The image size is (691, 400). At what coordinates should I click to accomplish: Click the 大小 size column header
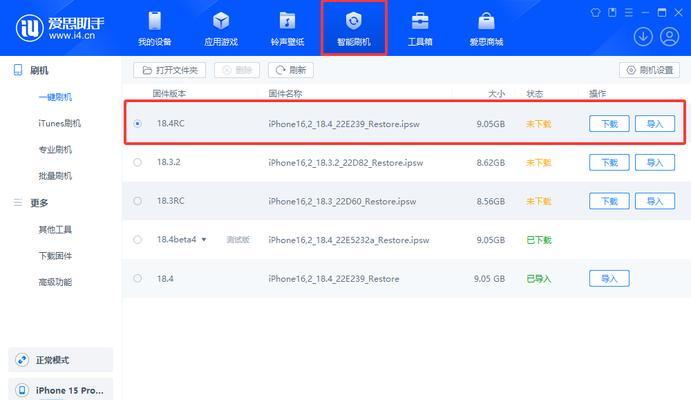496,93
